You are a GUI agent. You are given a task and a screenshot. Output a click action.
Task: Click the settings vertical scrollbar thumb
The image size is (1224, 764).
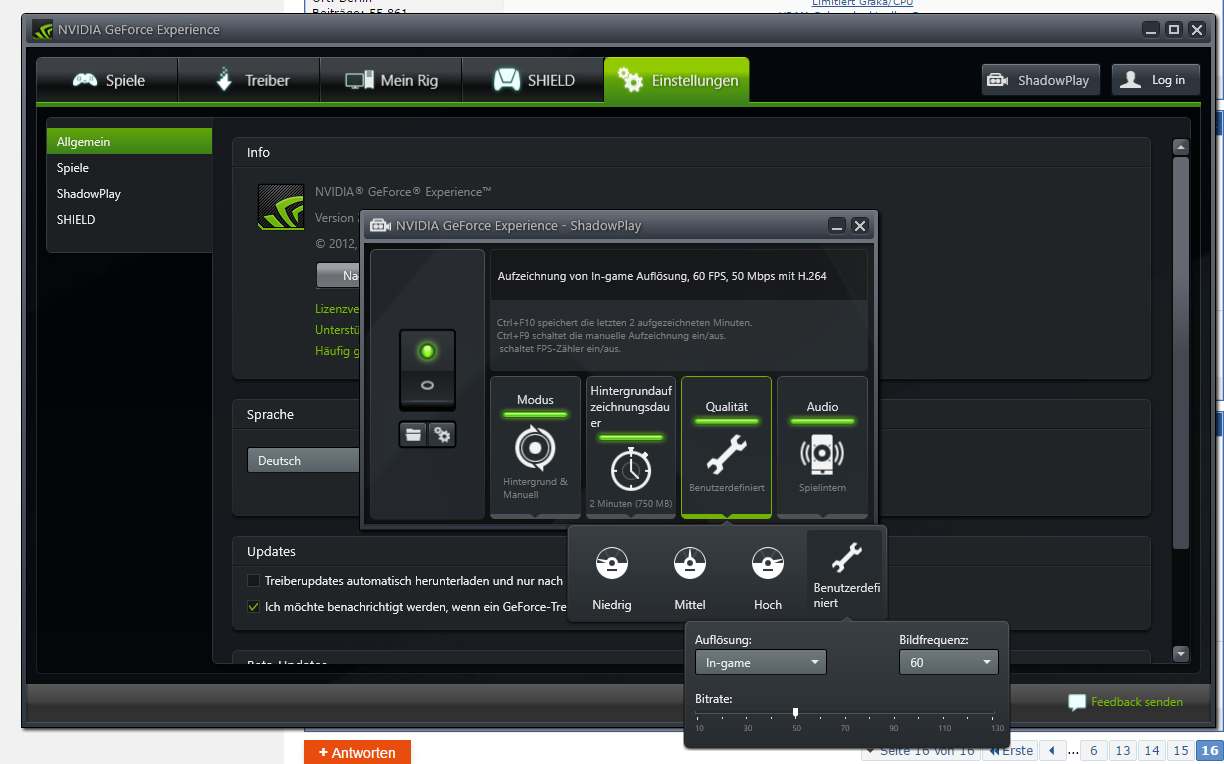[x=1181, y=352]
